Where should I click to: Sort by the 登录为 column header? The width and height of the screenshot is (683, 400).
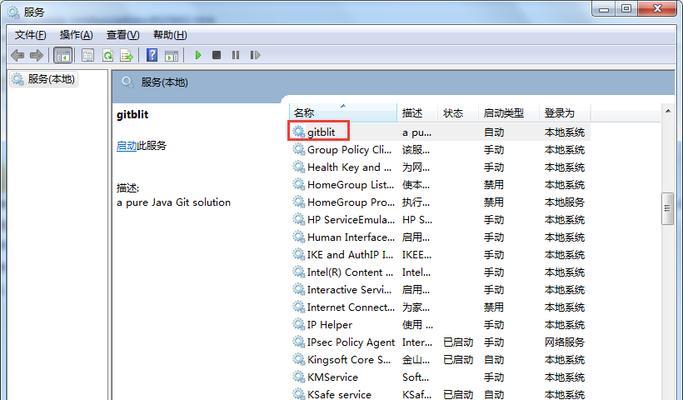[x=565, y=113]
